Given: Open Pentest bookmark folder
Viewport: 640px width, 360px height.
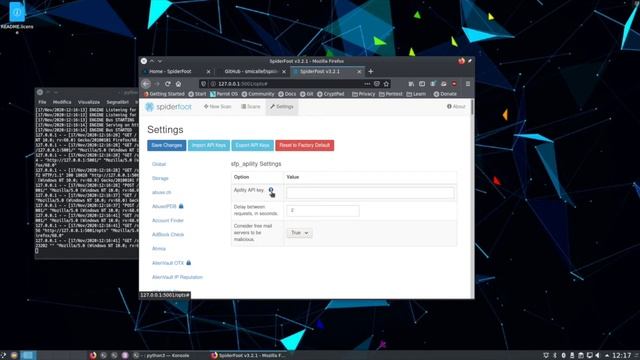Looking at the screenshot, I should click(x=391, y=94).
